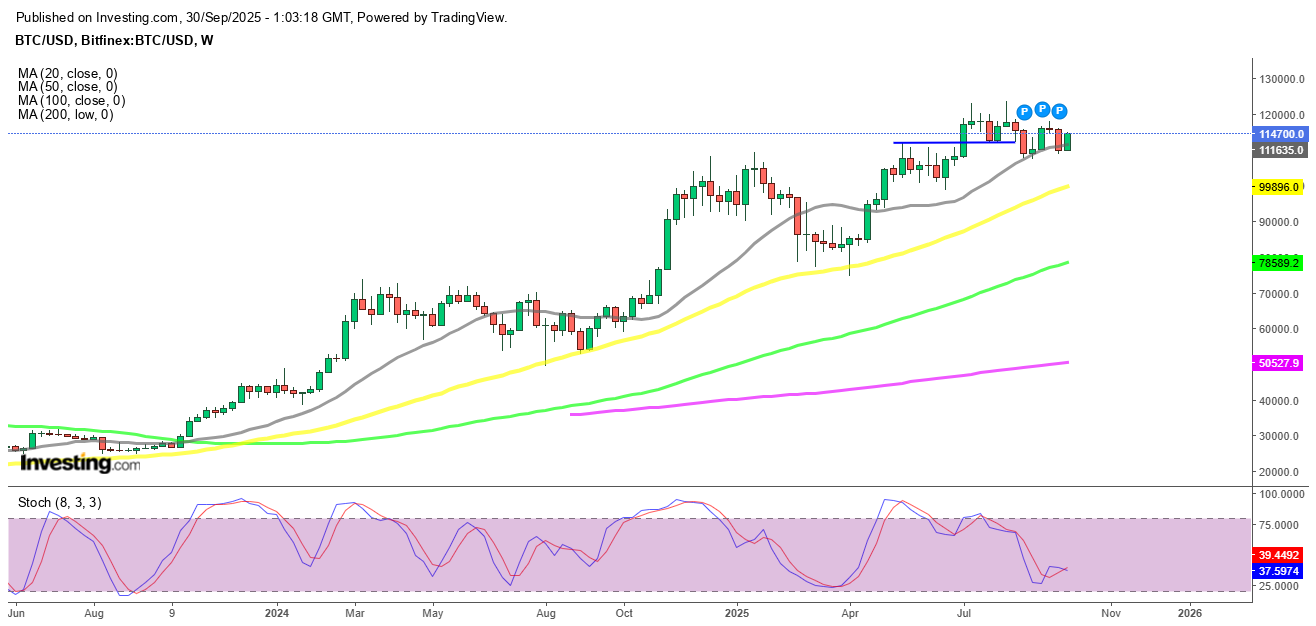Select the MA (20, close, 0) legend

(67, 73)
